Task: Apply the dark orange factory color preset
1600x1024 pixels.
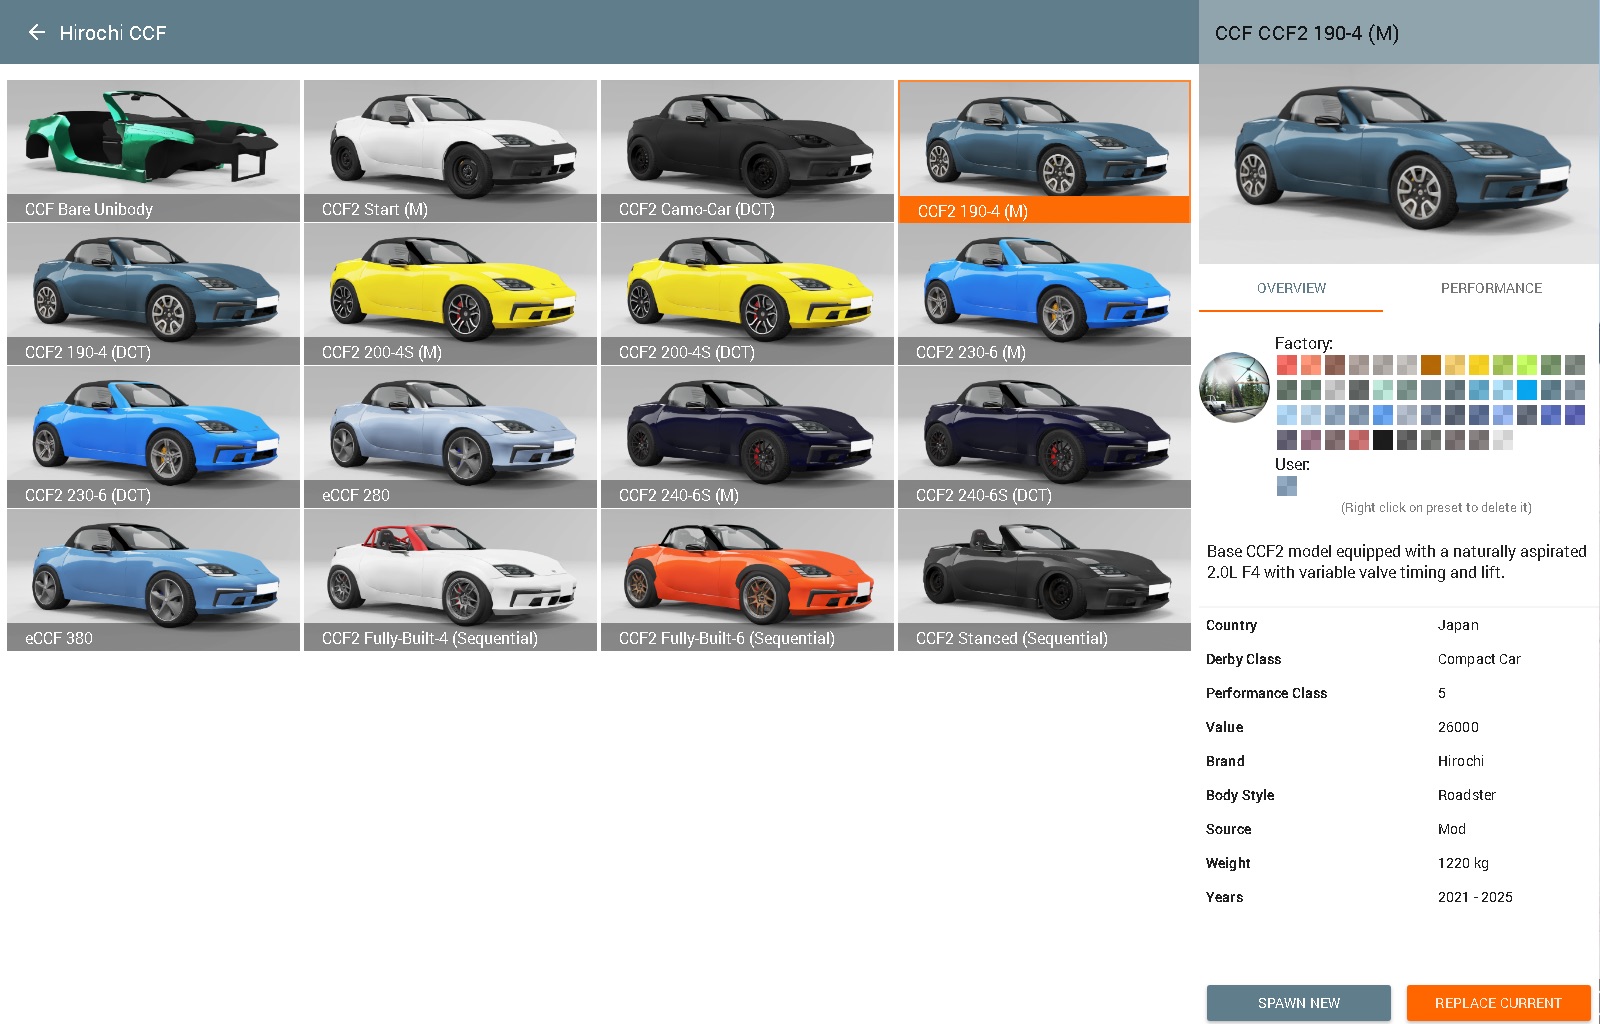Action: [x=1431, y=365]
